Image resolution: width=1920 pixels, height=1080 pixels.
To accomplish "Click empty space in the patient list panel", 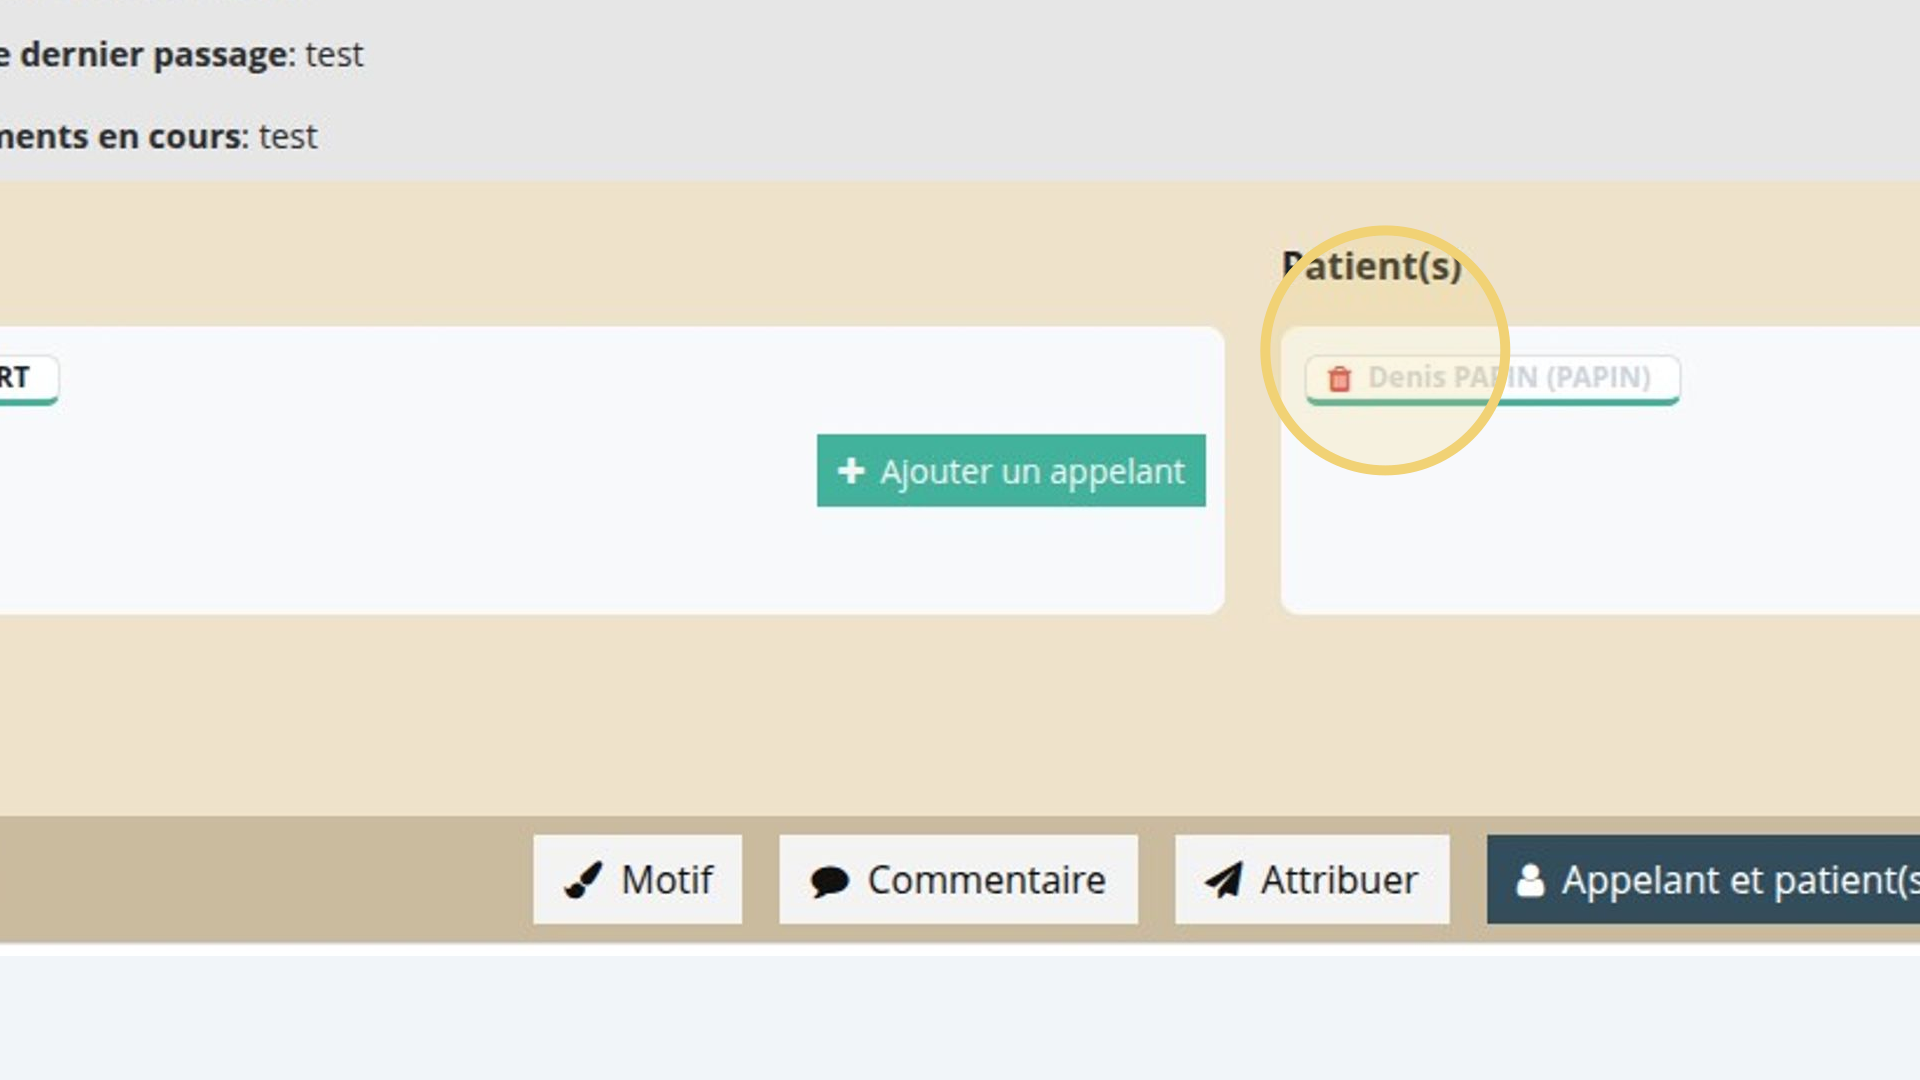I will point(1600,520).
